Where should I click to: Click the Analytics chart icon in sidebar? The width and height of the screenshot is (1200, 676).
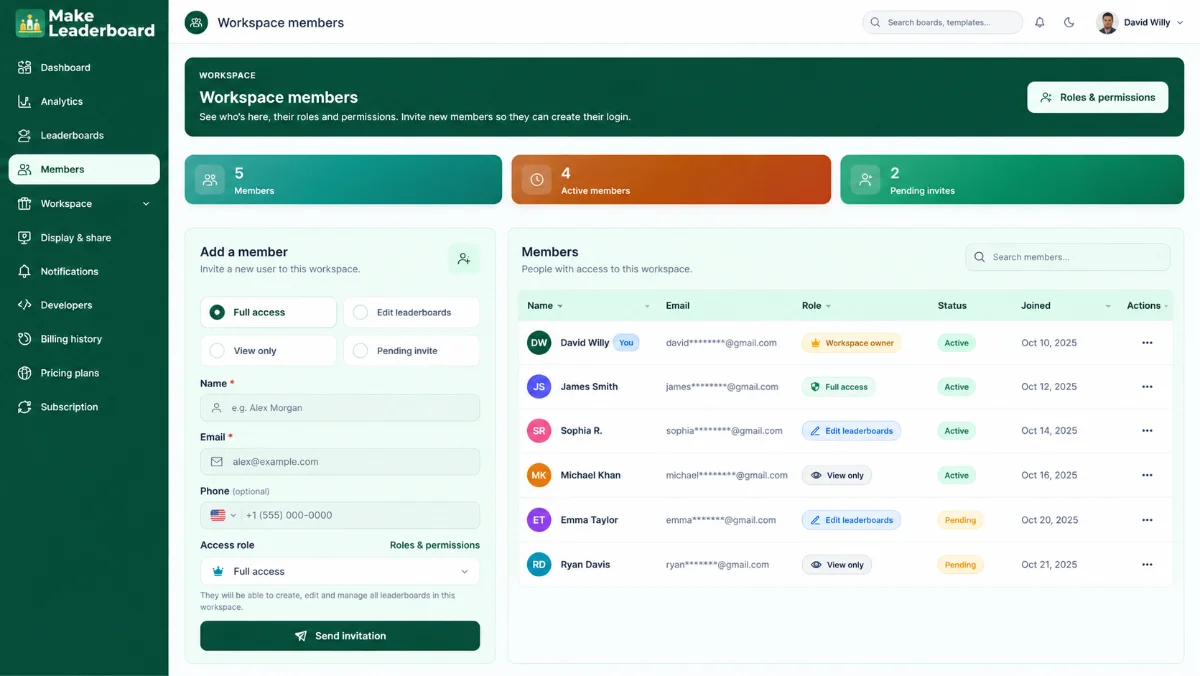tap(24, 102)
